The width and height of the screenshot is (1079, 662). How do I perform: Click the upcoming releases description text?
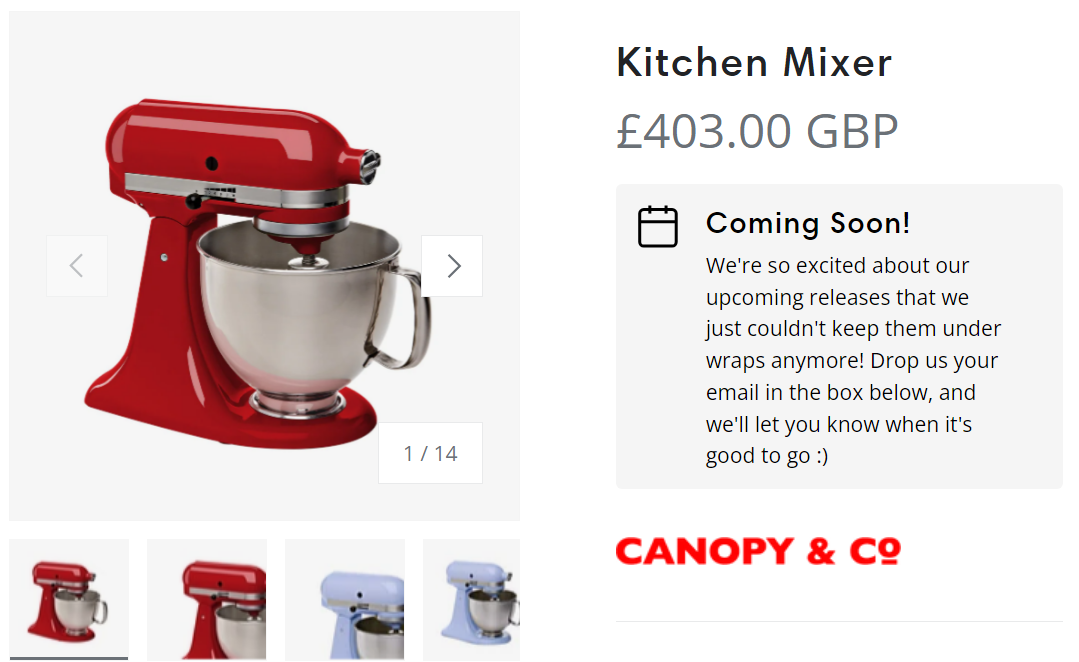tap(853, 361)
